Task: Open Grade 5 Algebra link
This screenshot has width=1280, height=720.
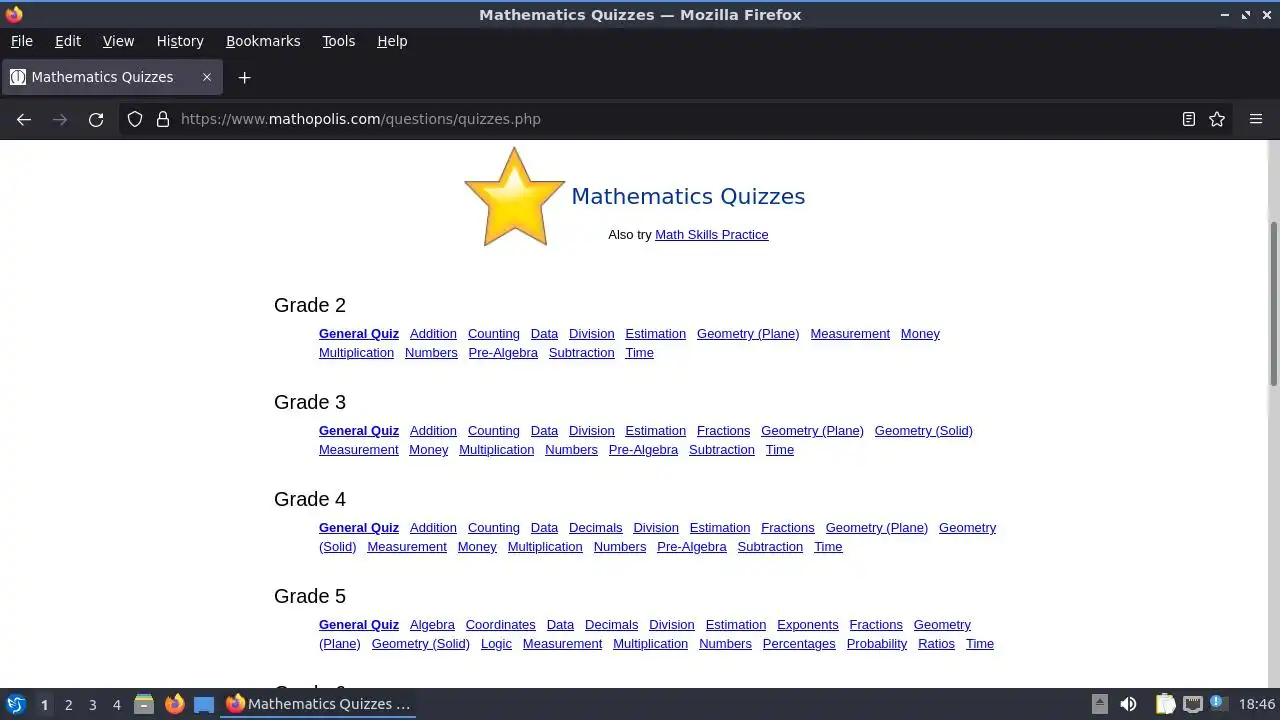Action: pos(432,625)
